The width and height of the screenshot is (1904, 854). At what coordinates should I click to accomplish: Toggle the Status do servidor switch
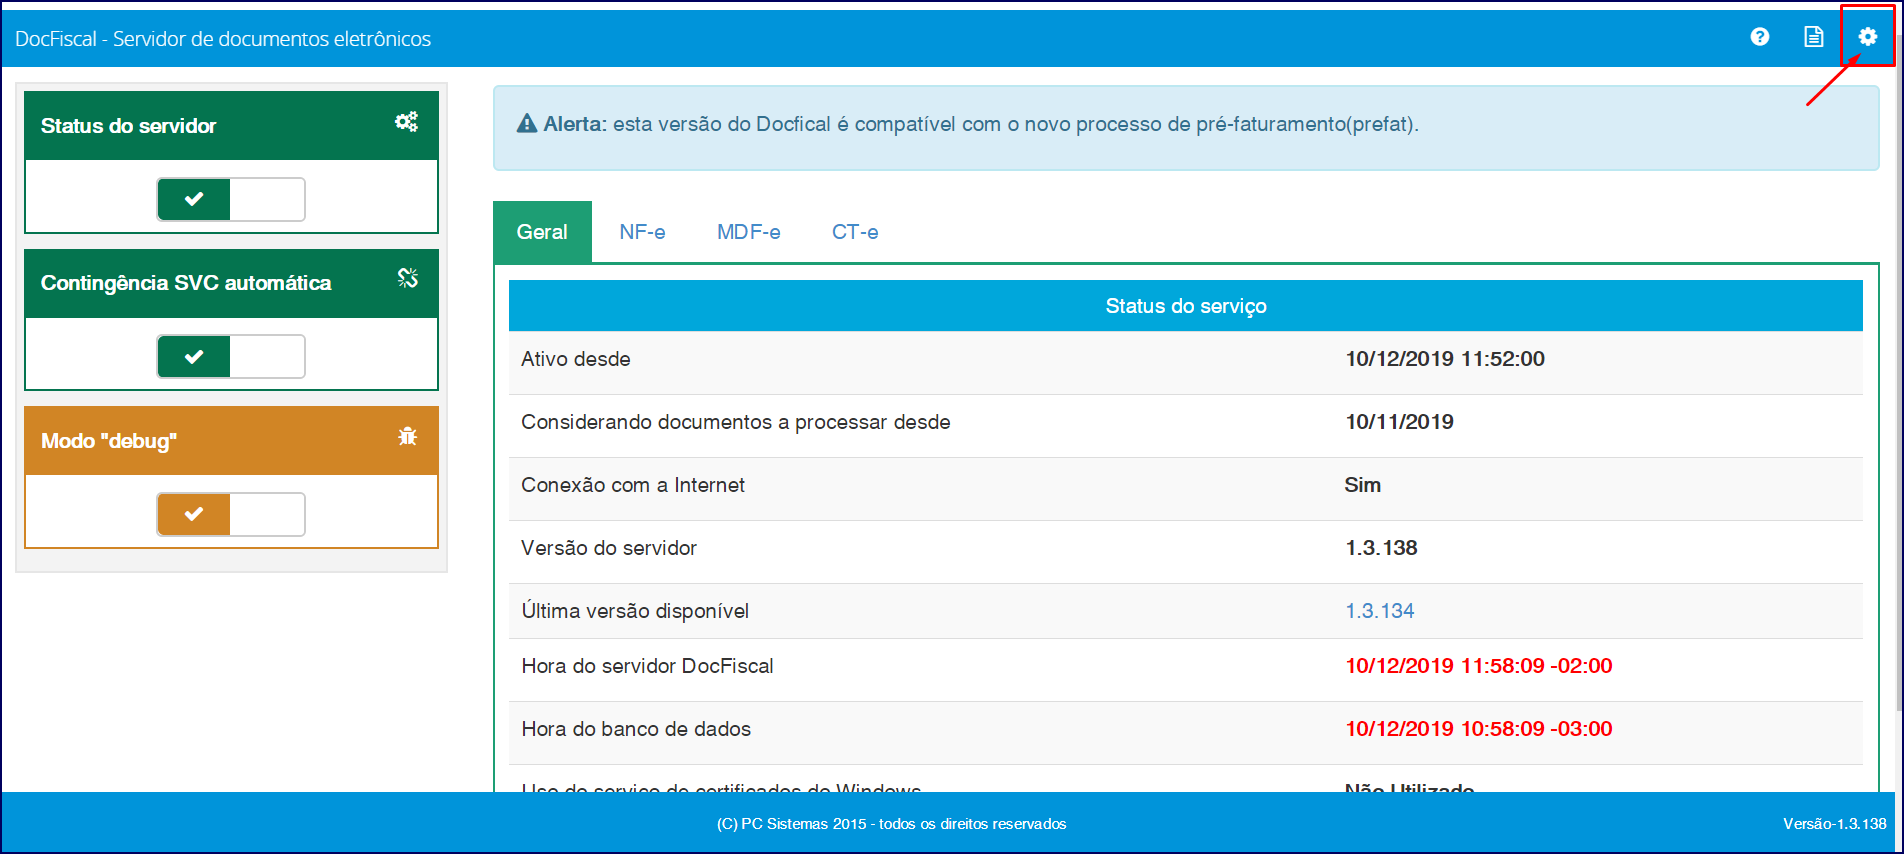point(231,199)
